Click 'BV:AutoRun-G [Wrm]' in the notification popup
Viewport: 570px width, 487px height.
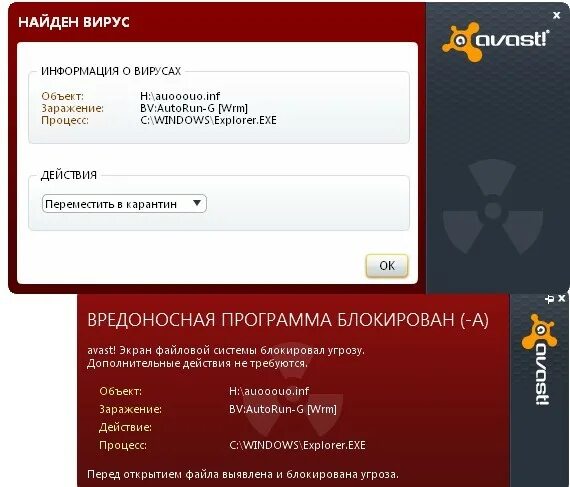pyautogui.click(x=283, y=409)
